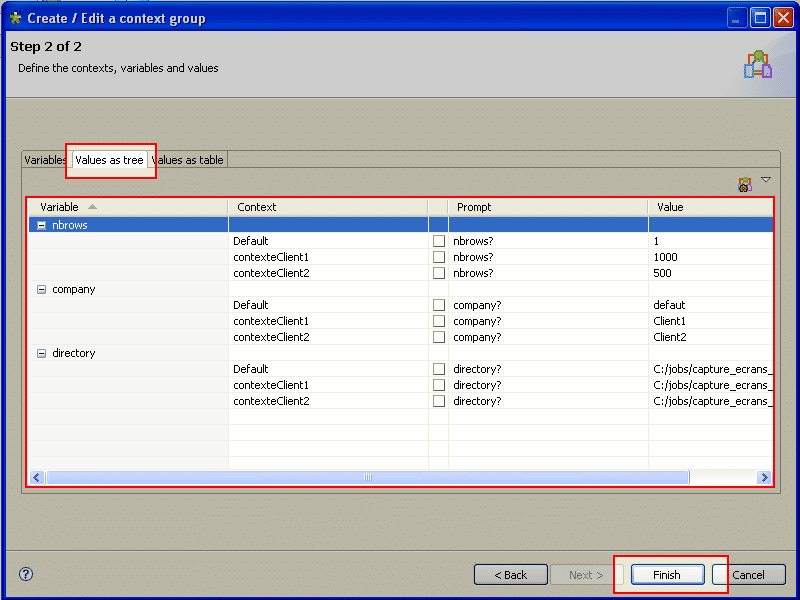This screenshot has height=600, width=800.
Task: Sort by the Variable column header
Action: (128, 207)
